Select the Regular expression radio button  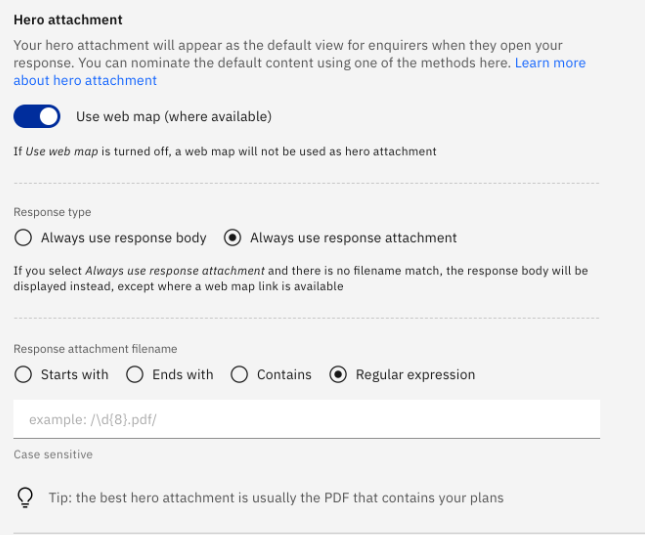point(338,375)
